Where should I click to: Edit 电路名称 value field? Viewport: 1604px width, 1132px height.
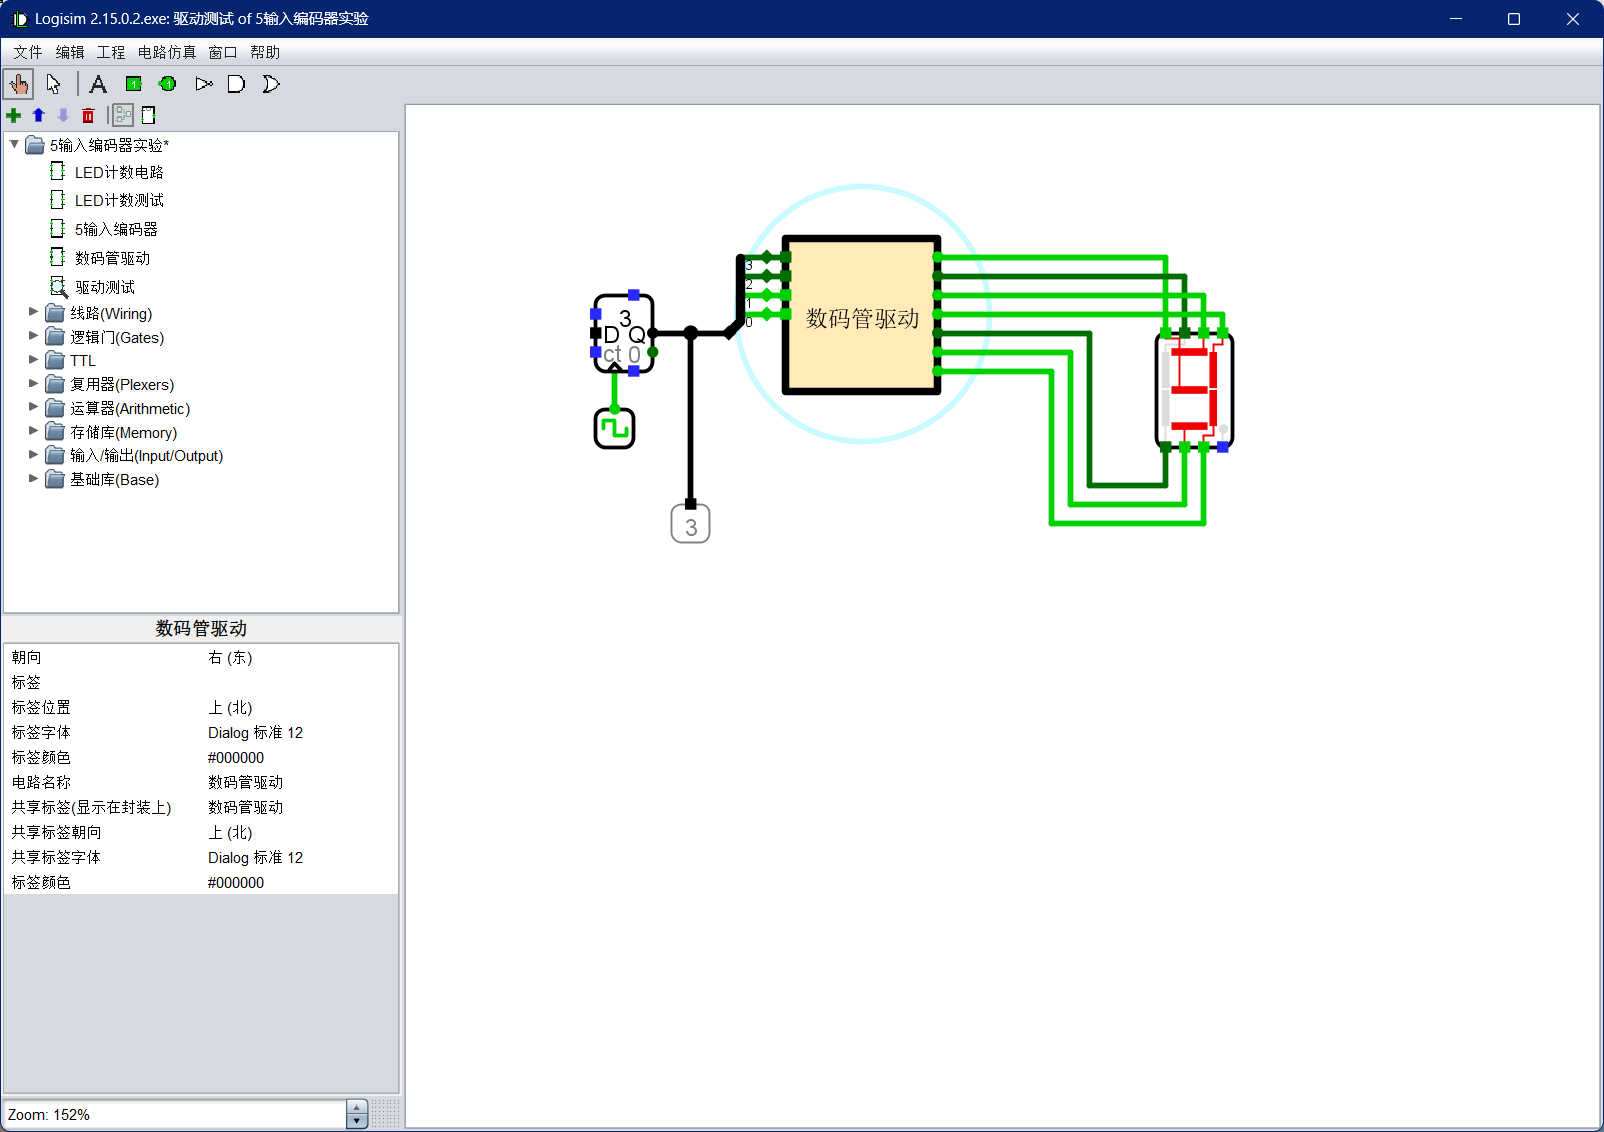point(301,782)
